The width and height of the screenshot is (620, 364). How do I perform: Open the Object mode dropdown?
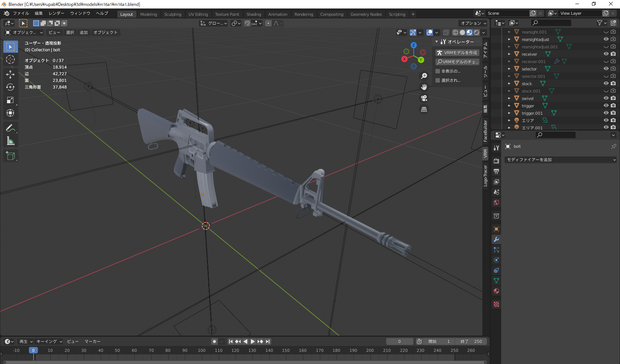pyautogui.click(x=24, y=32)
